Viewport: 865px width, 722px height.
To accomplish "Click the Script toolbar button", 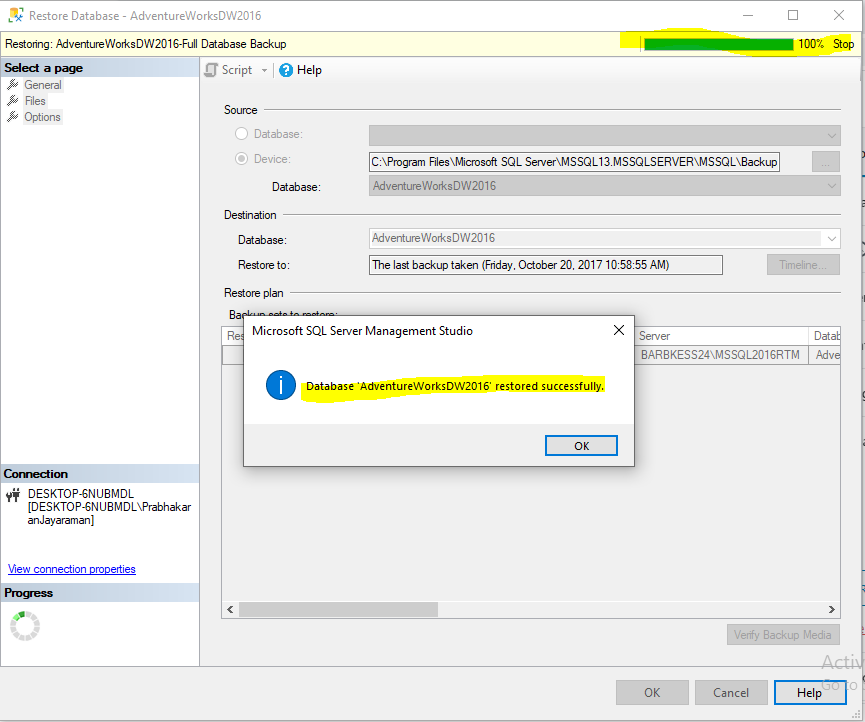I will (x=229, y=70).
